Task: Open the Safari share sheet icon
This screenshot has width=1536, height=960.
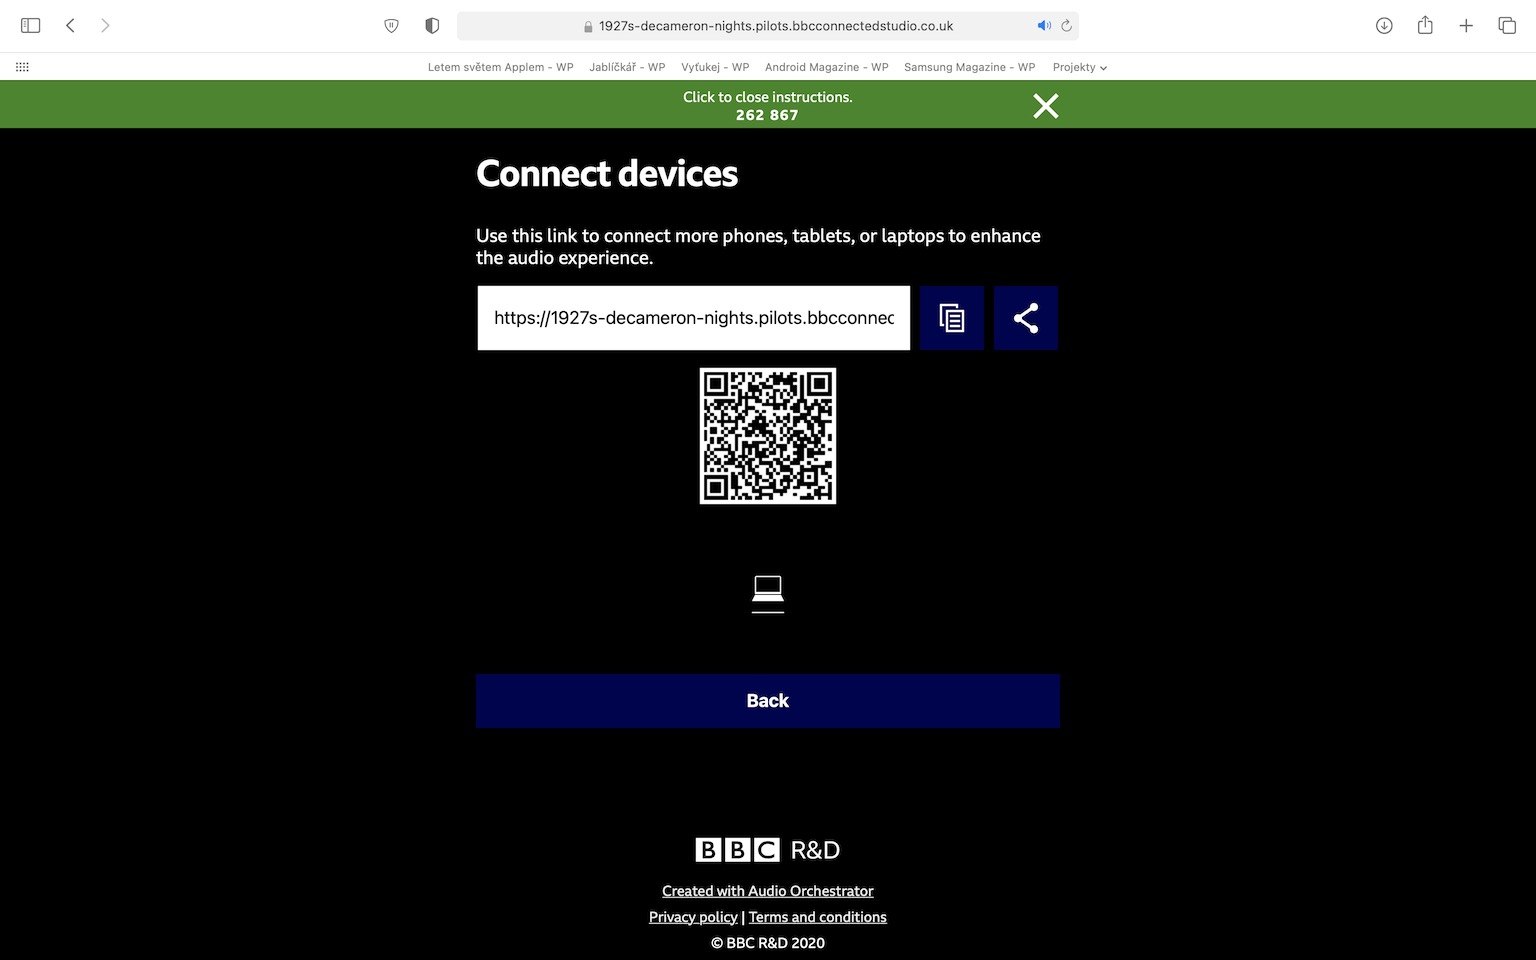Action: (1425, 26)
